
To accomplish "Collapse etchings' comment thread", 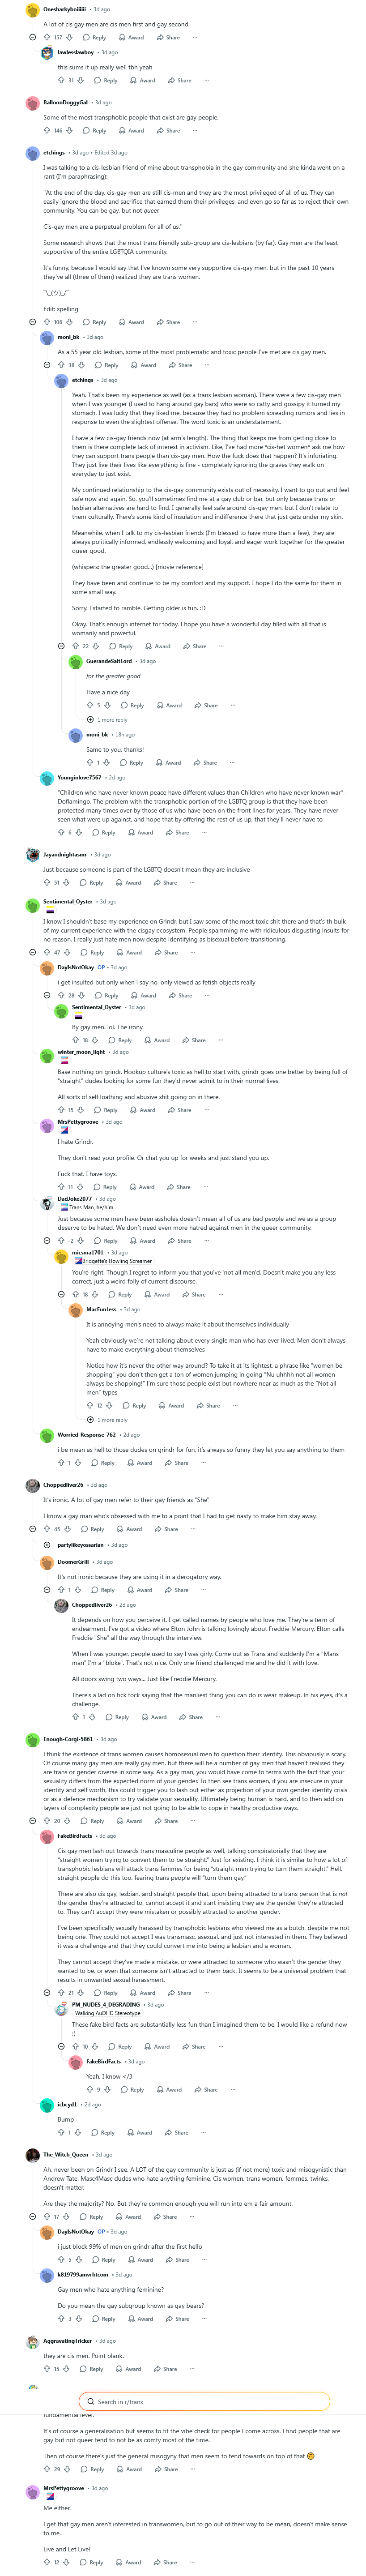I will 33,322.
